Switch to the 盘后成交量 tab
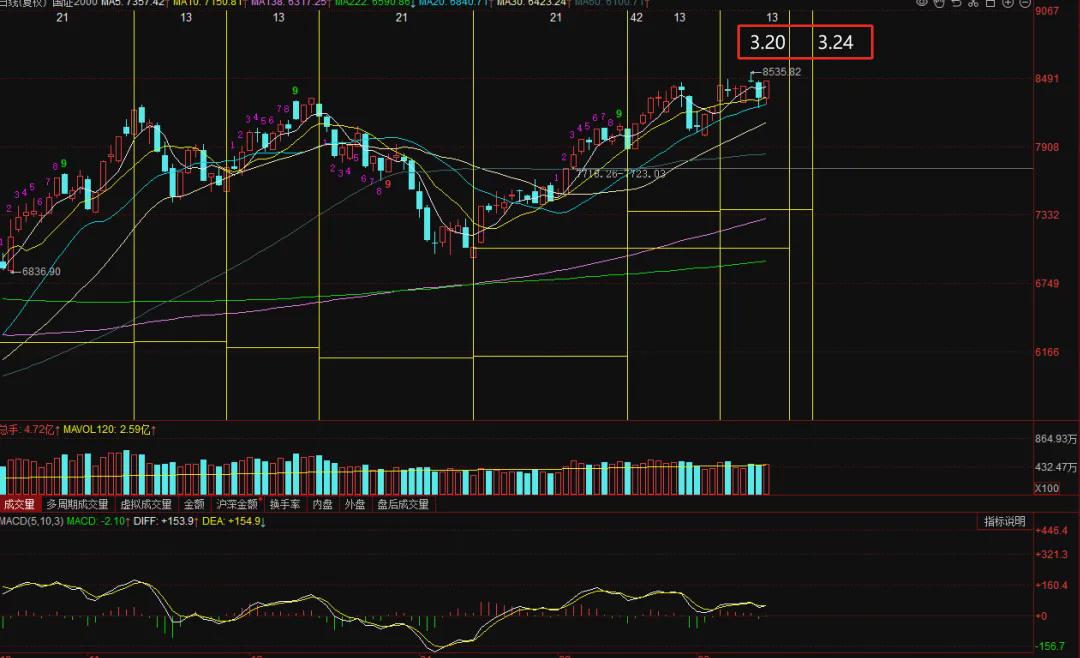 click(403, 504)
